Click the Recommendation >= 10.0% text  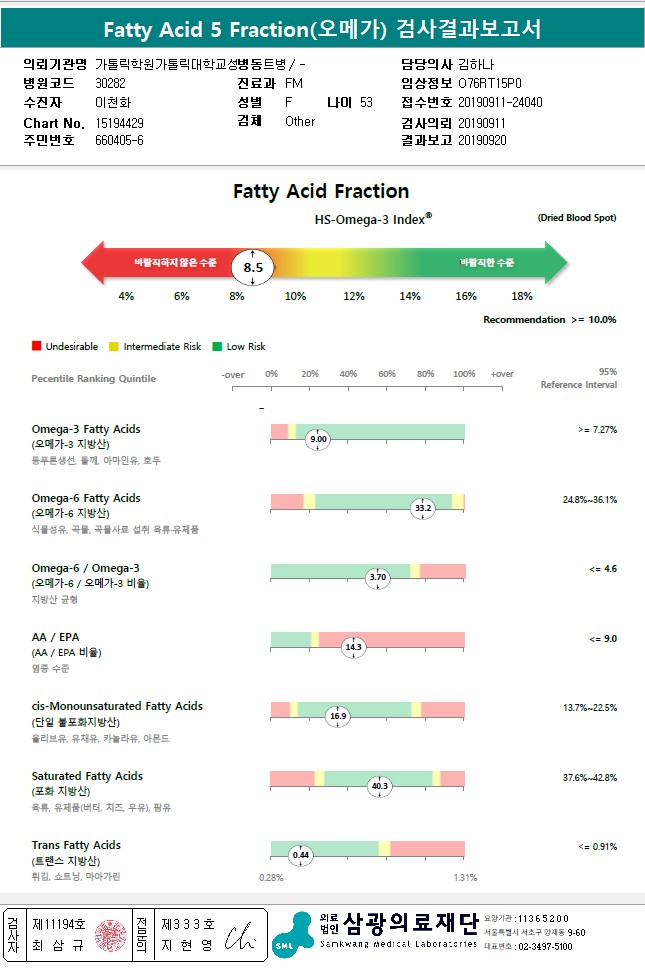tap(549, 320)
